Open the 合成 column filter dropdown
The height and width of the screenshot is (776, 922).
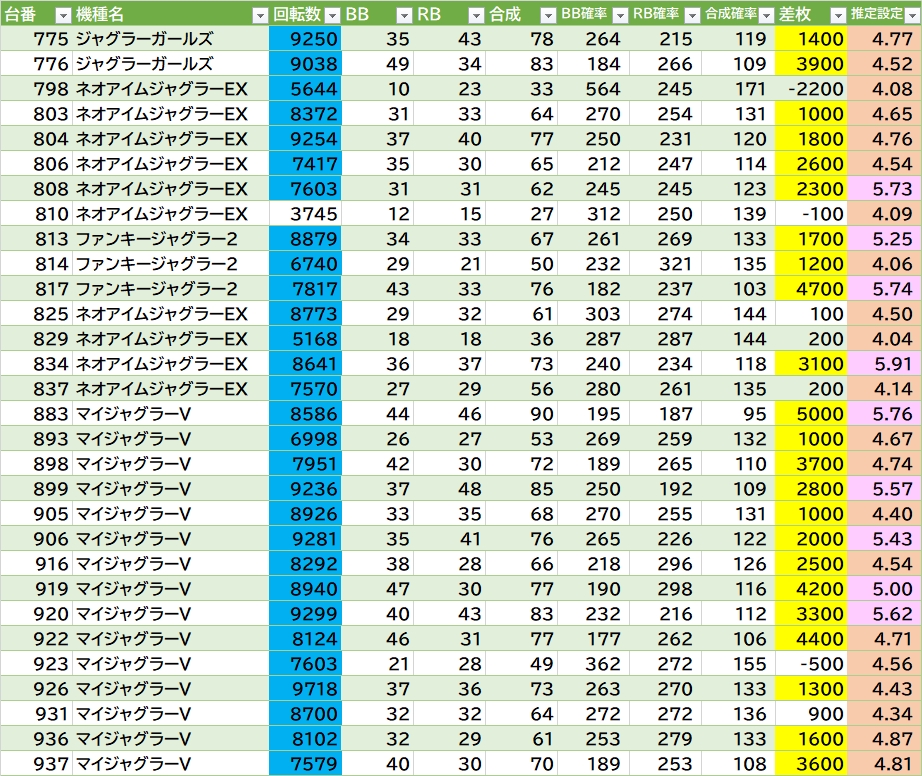548,15
